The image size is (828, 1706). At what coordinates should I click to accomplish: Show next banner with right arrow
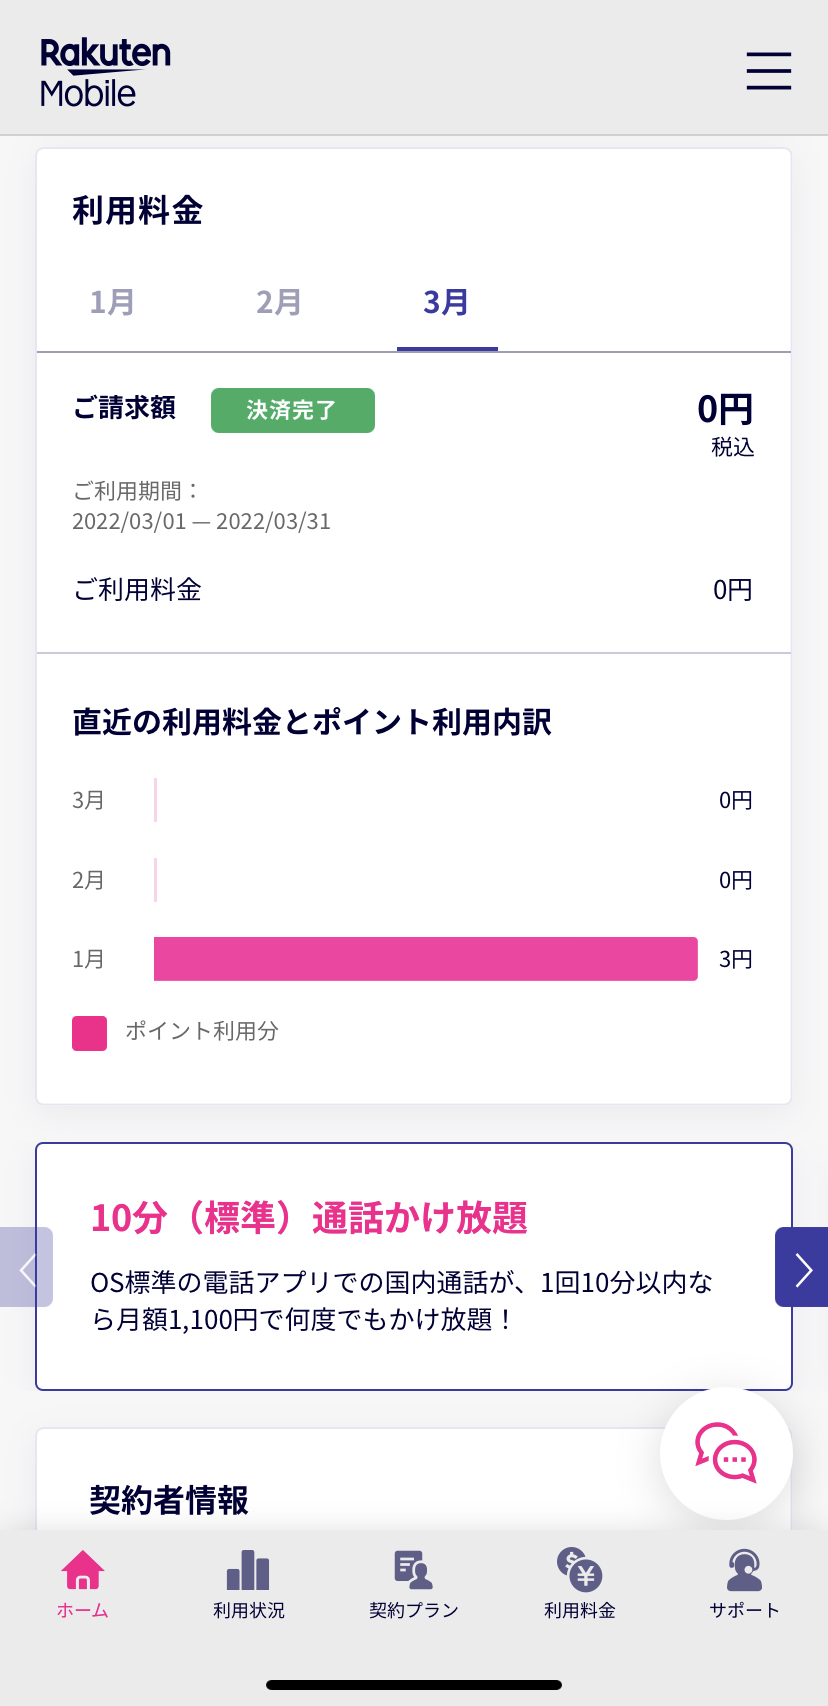click(x=802, y=1267)
